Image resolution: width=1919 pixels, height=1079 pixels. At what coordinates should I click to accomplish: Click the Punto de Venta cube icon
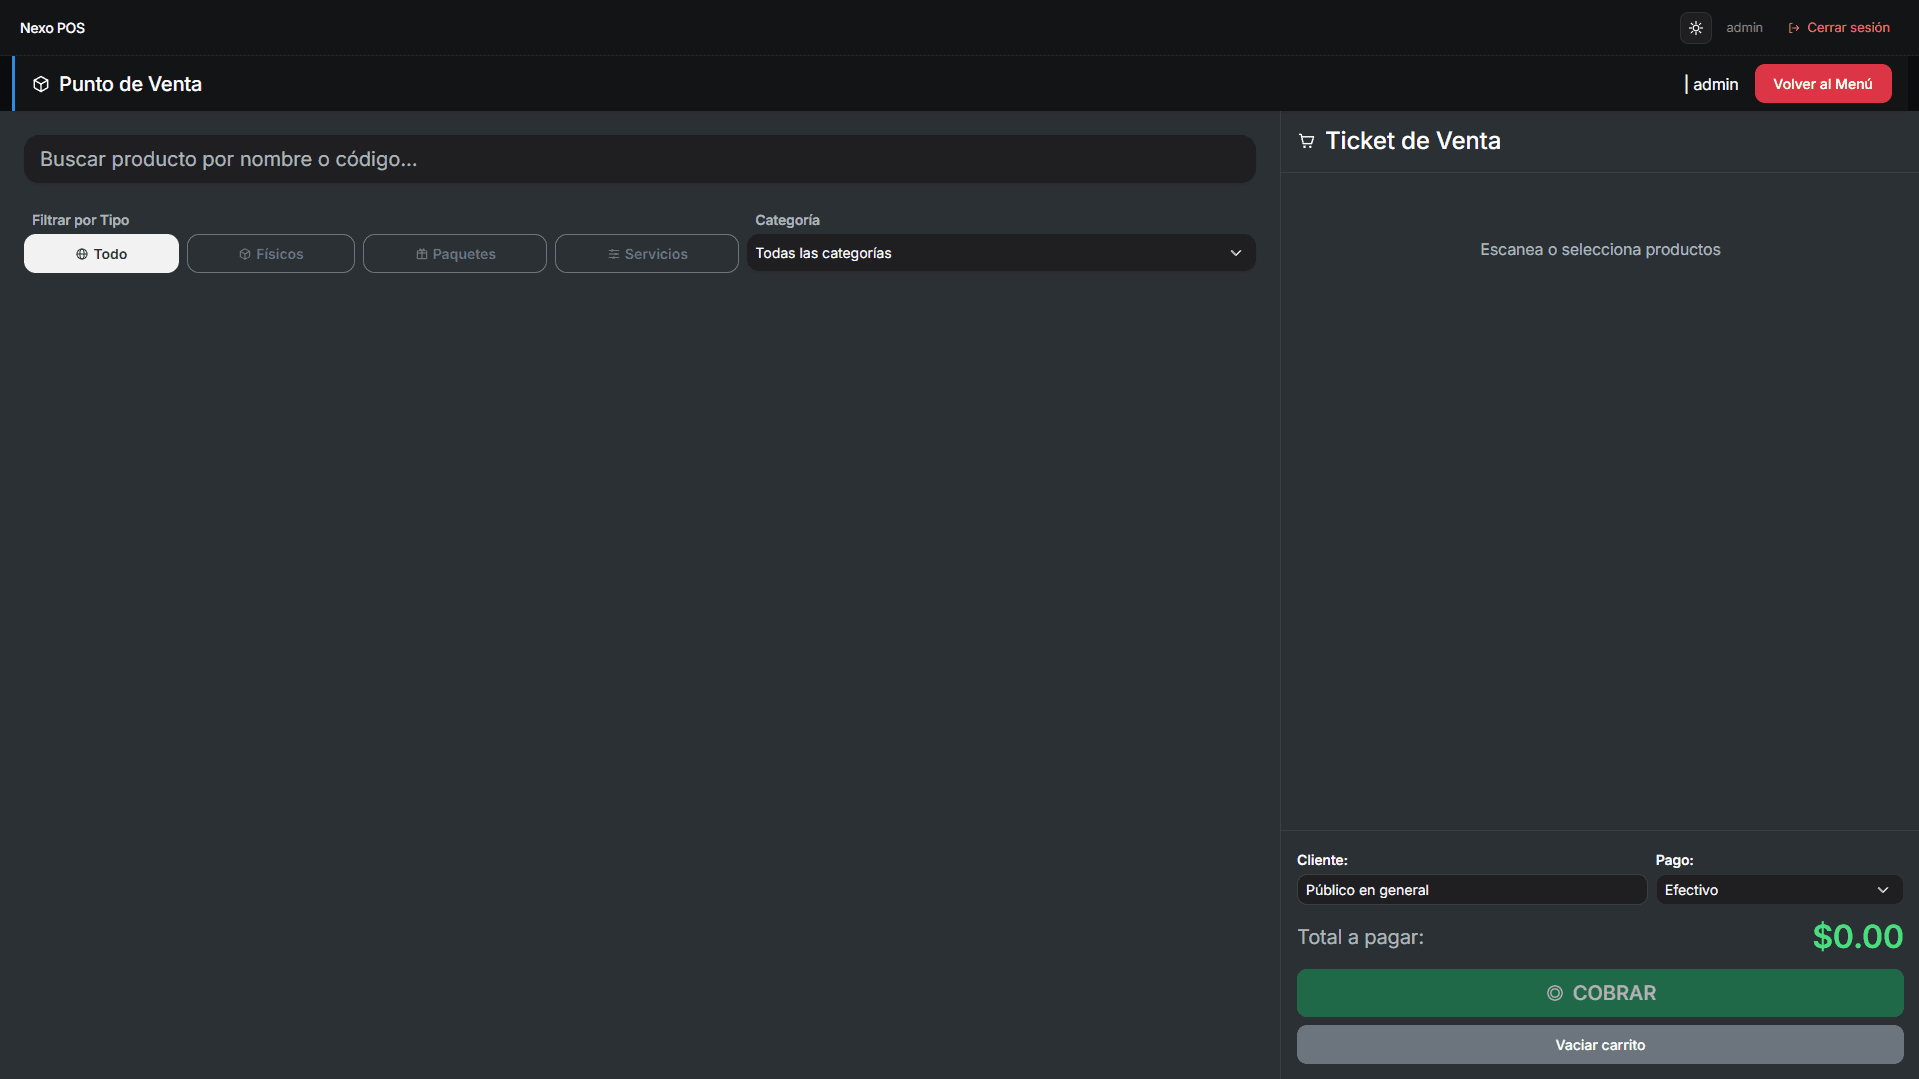(41, 84)
